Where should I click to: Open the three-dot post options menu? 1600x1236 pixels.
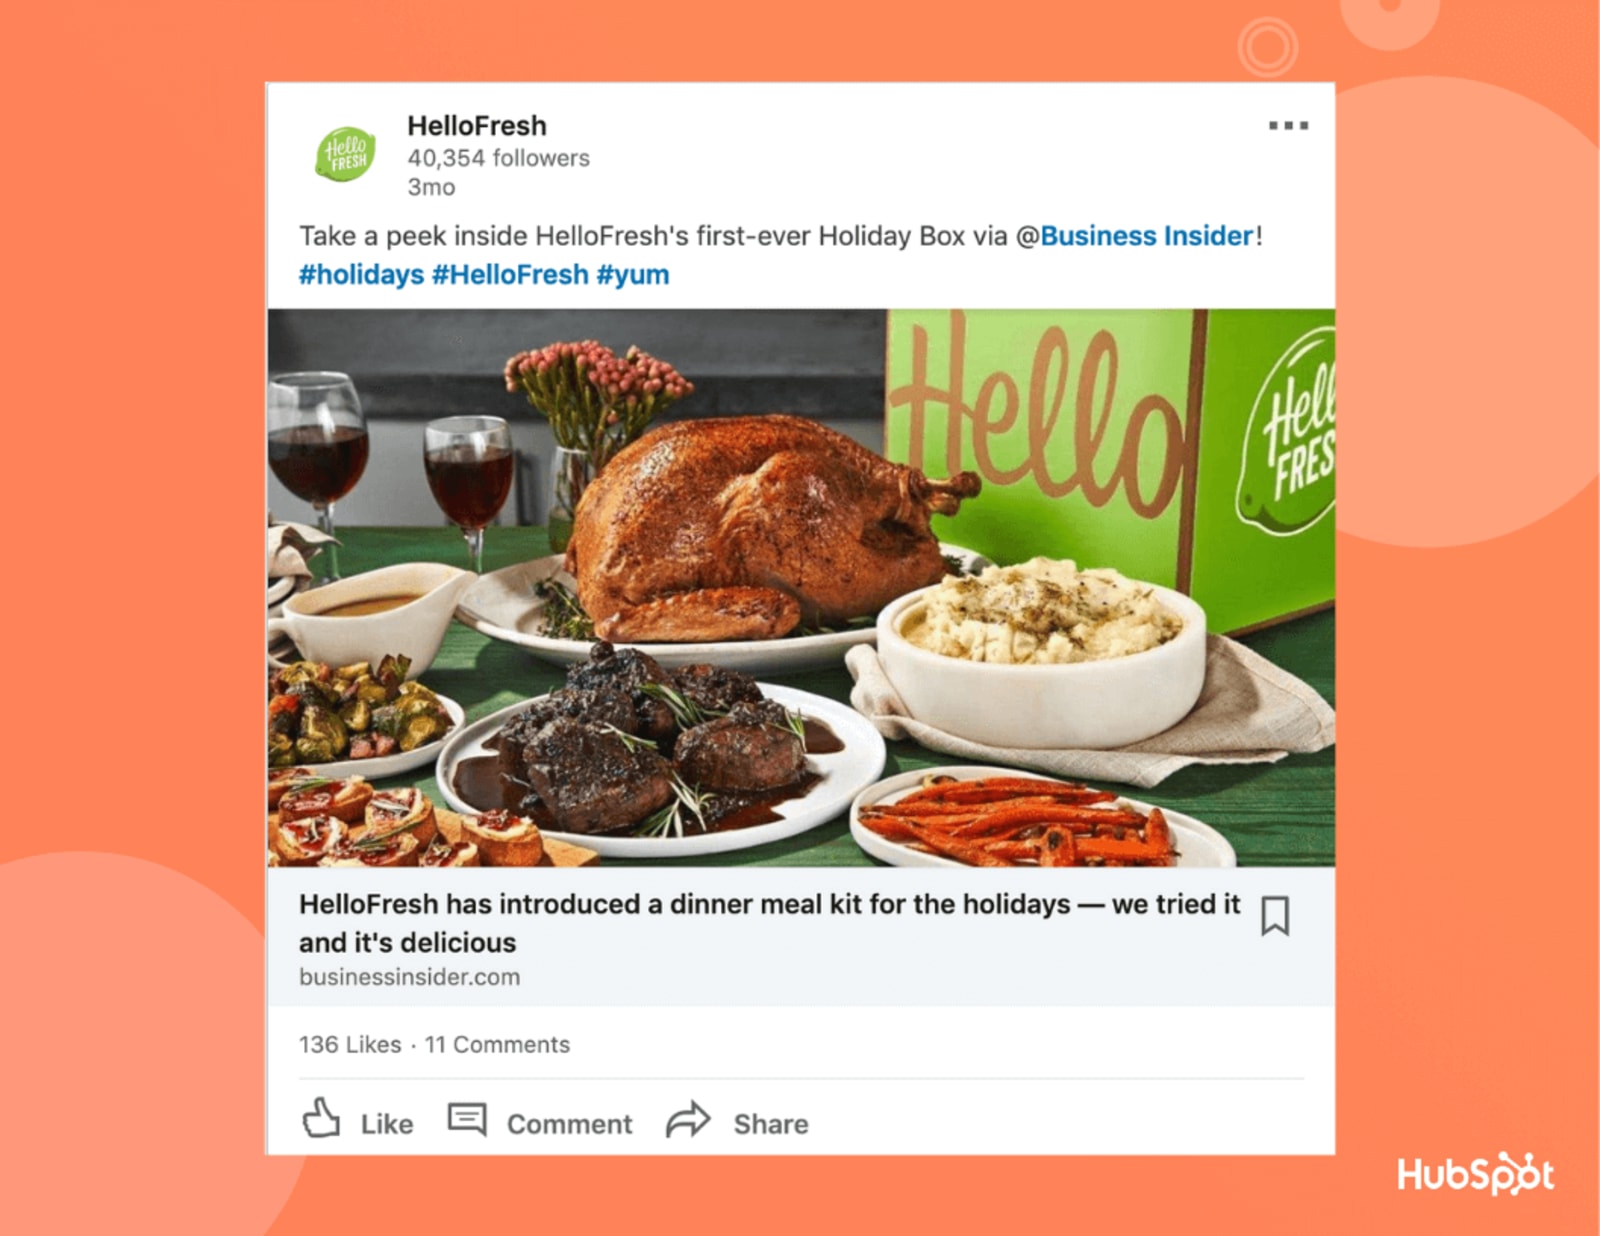(1288, 126)
